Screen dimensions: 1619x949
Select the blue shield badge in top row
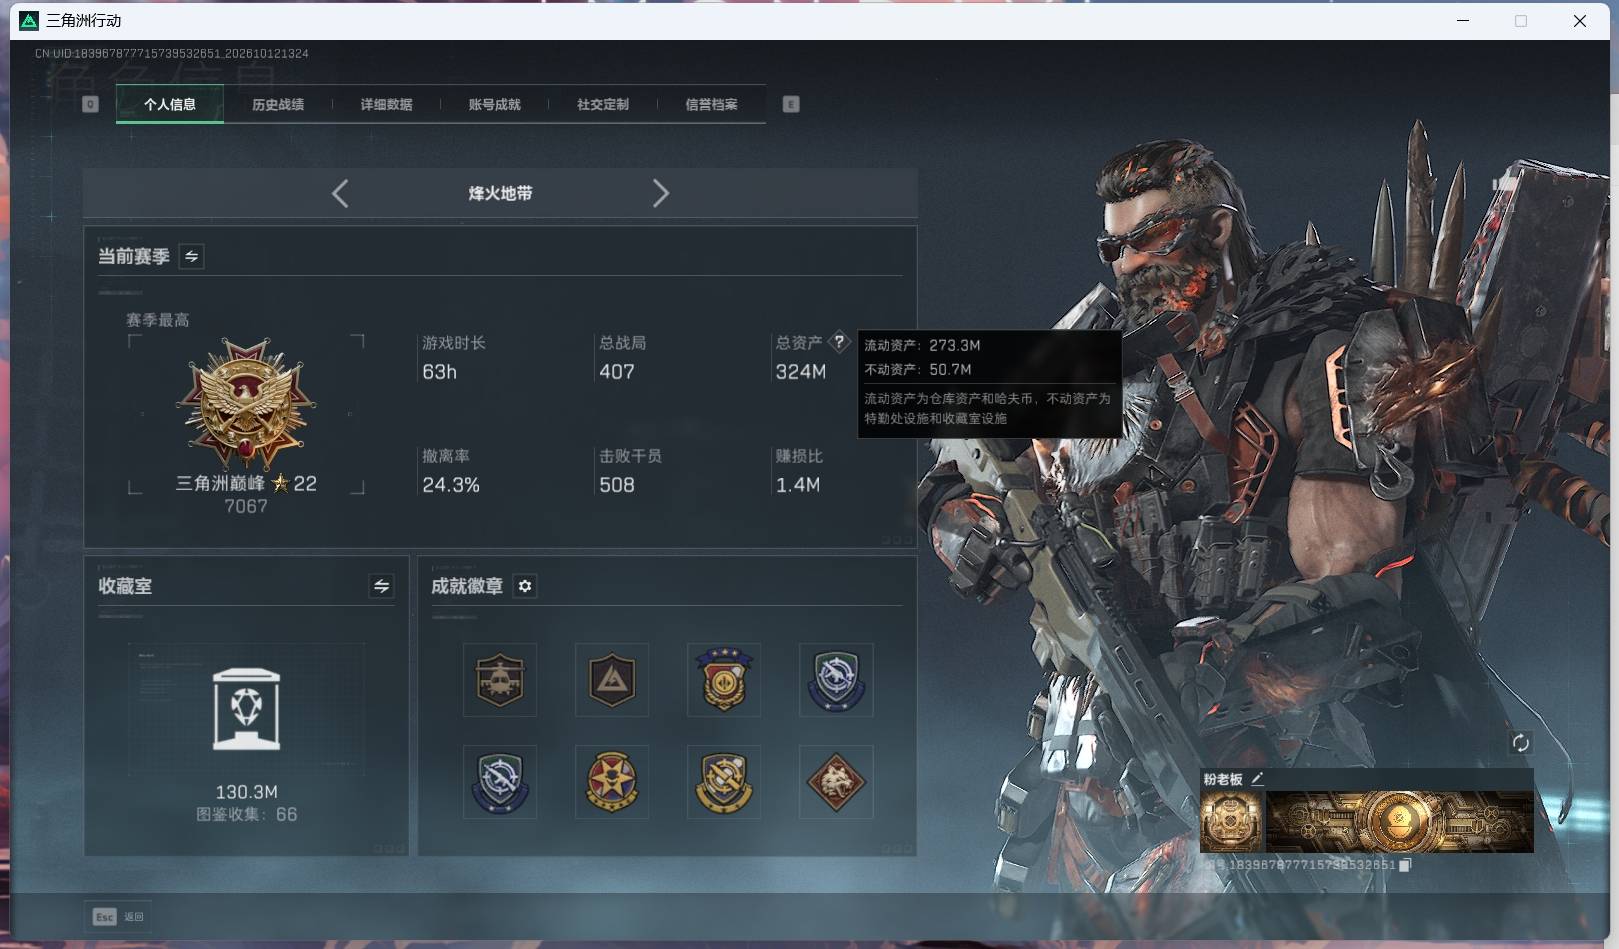[836, 680]
